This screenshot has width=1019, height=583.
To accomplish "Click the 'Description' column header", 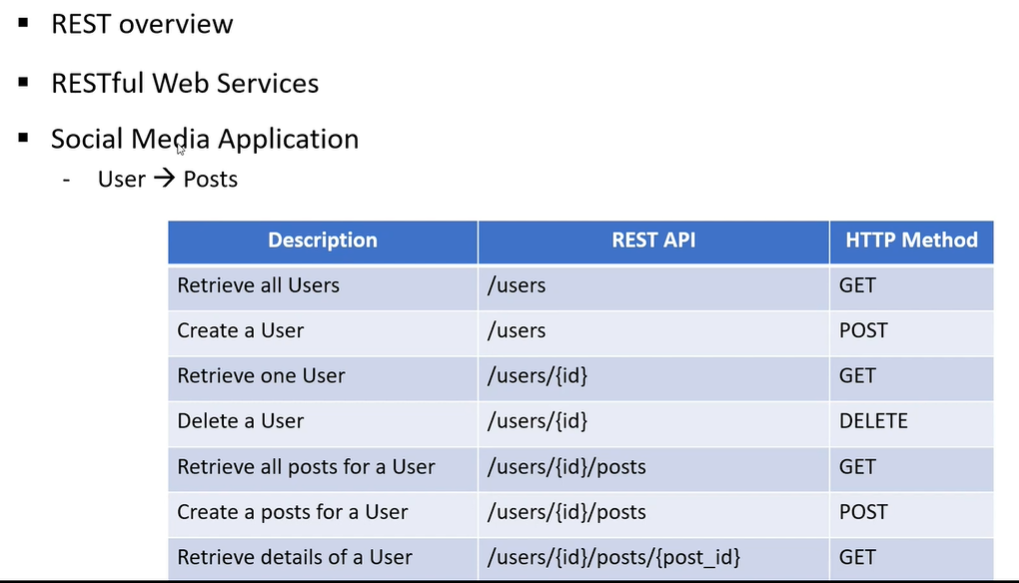I will pyautogui.click(x=322, y=240).
